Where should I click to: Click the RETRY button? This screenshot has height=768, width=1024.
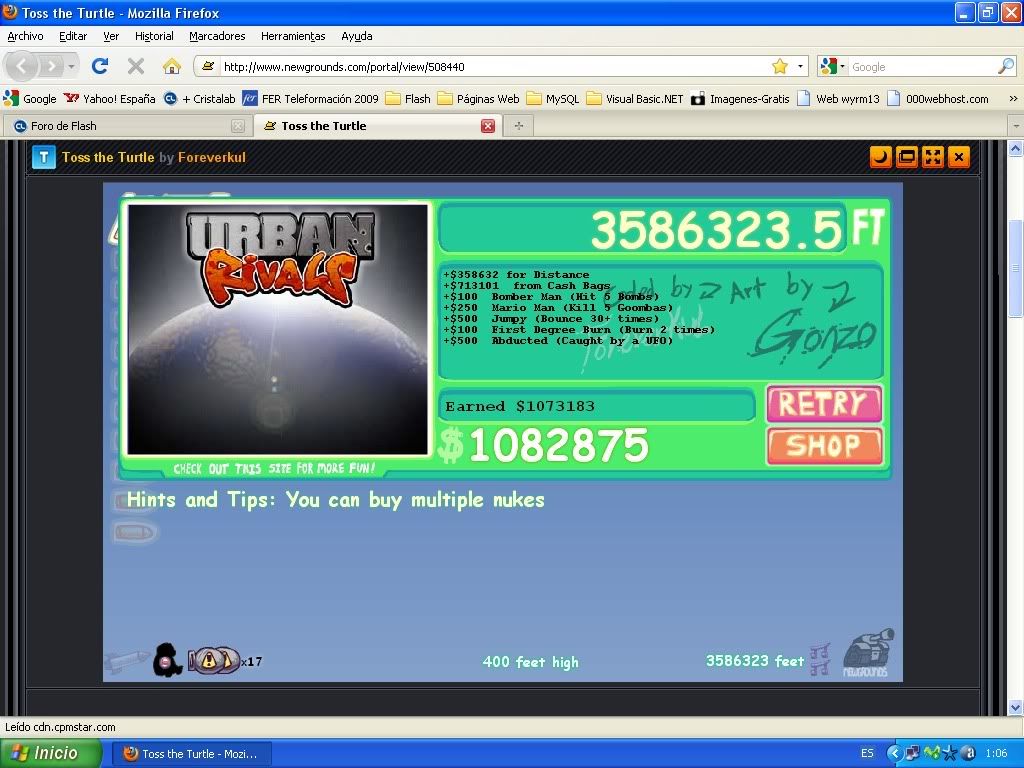[824, 404]
